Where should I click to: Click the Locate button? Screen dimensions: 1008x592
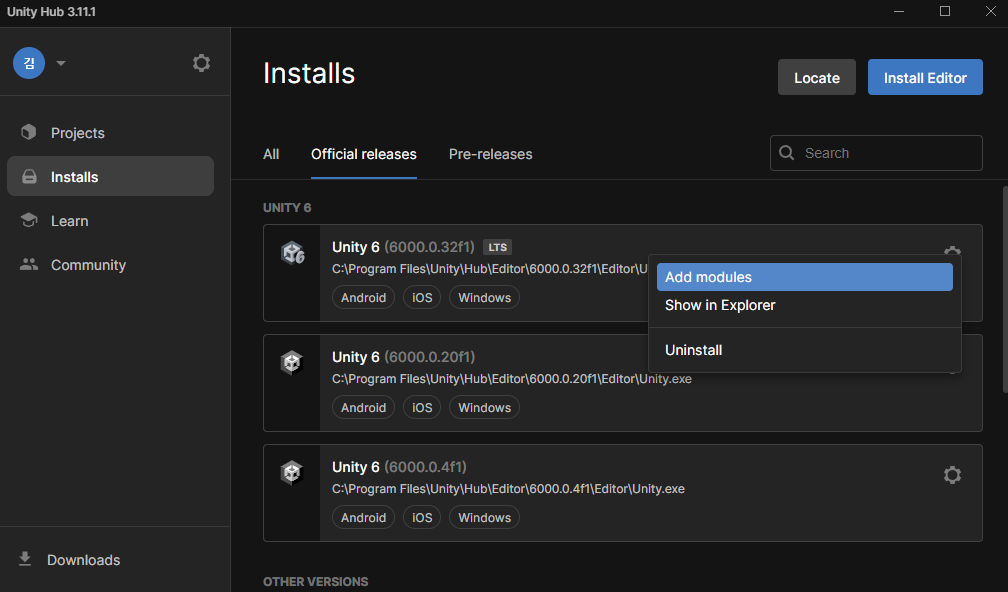816,77
